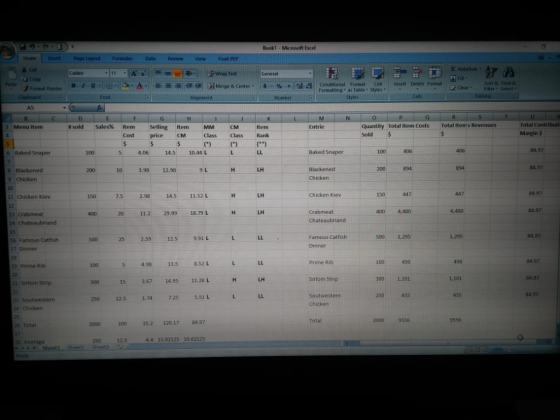Open Find & Select binoculars
The width and height of the screenshot is (560, 420).
coord(508,79)
